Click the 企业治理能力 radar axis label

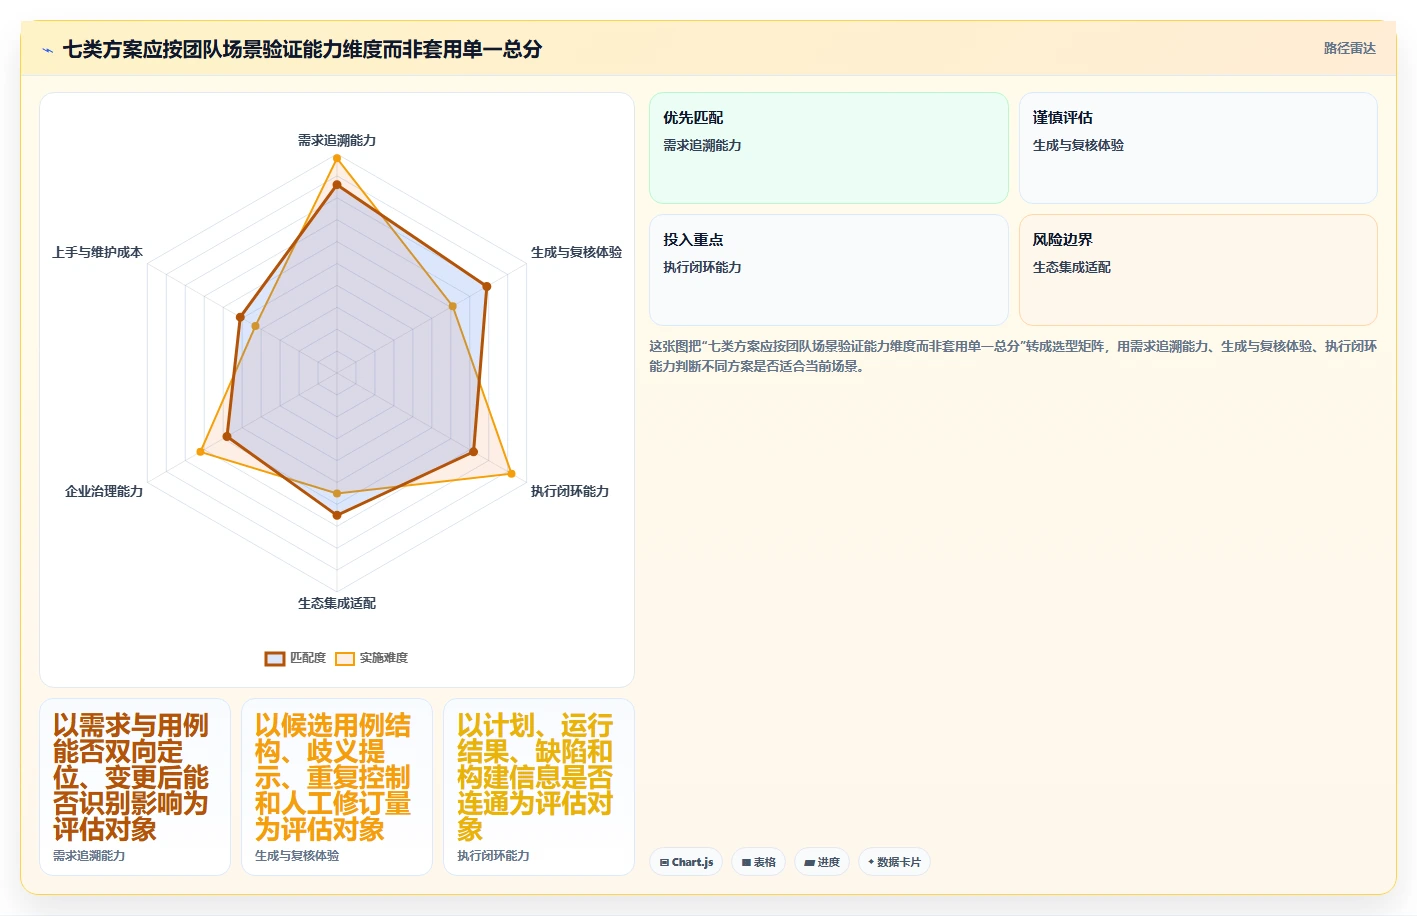tap(104, 491)
